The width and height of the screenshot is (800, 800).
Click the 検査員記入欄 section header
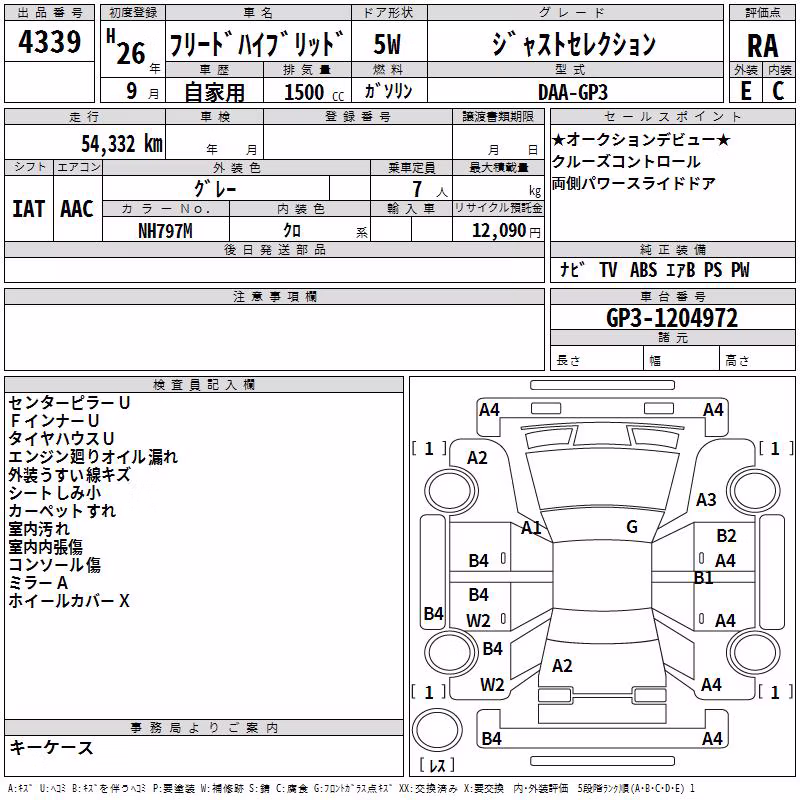tap(204, 385)
